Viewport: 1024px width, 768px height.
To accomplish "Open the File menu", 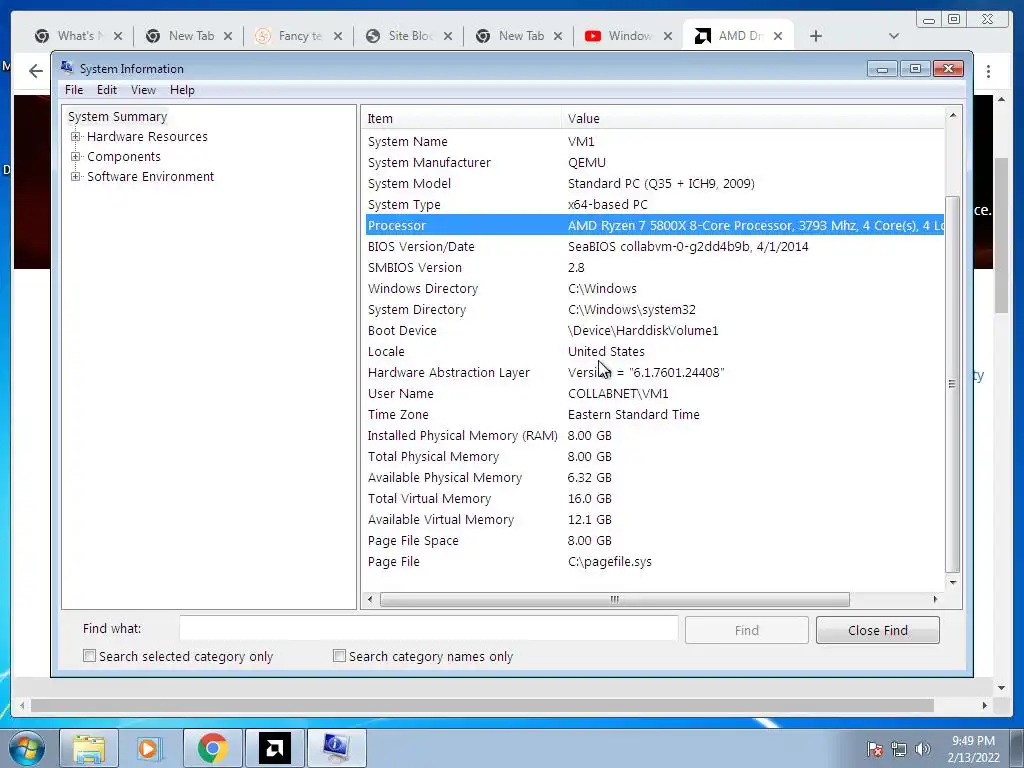I will pos(74,90).
